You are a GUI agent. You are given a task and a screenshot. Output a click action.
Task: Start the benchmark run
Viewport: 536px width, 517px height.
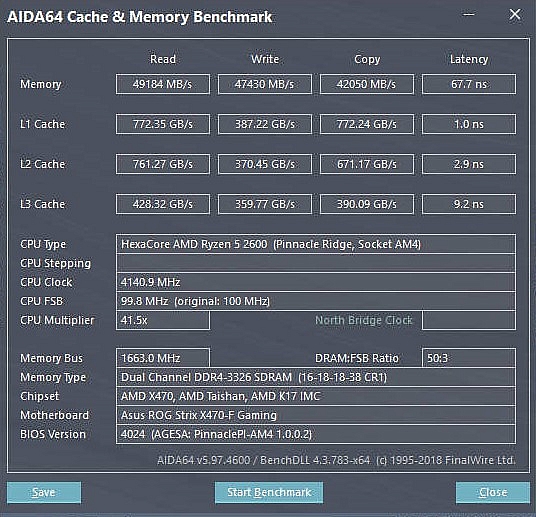269,492
